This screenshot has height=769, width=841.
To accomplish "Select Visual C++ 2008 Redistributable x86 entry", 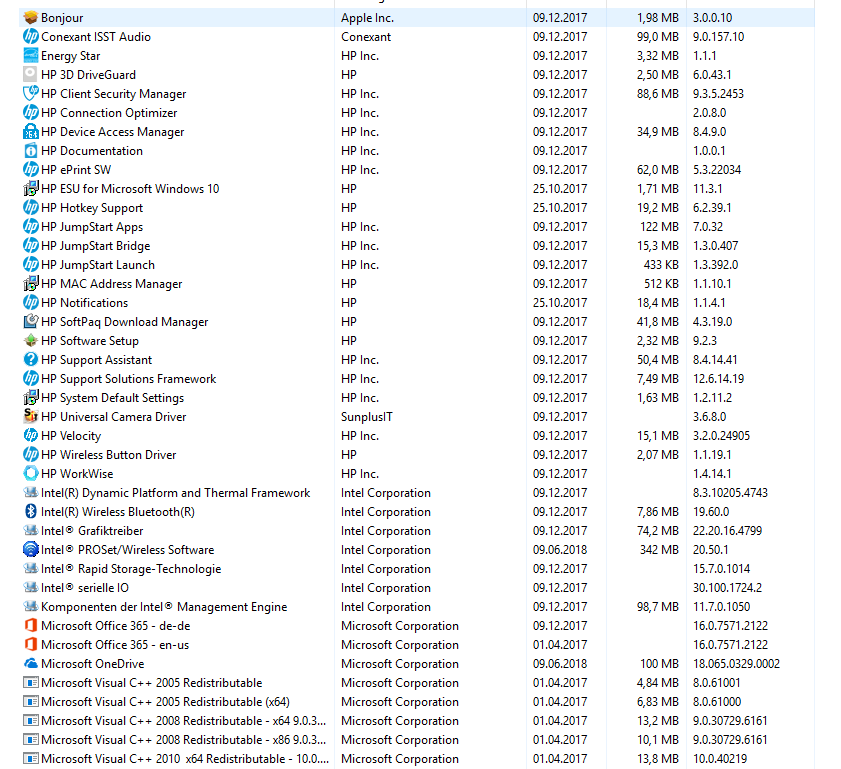I will (417, 740).
